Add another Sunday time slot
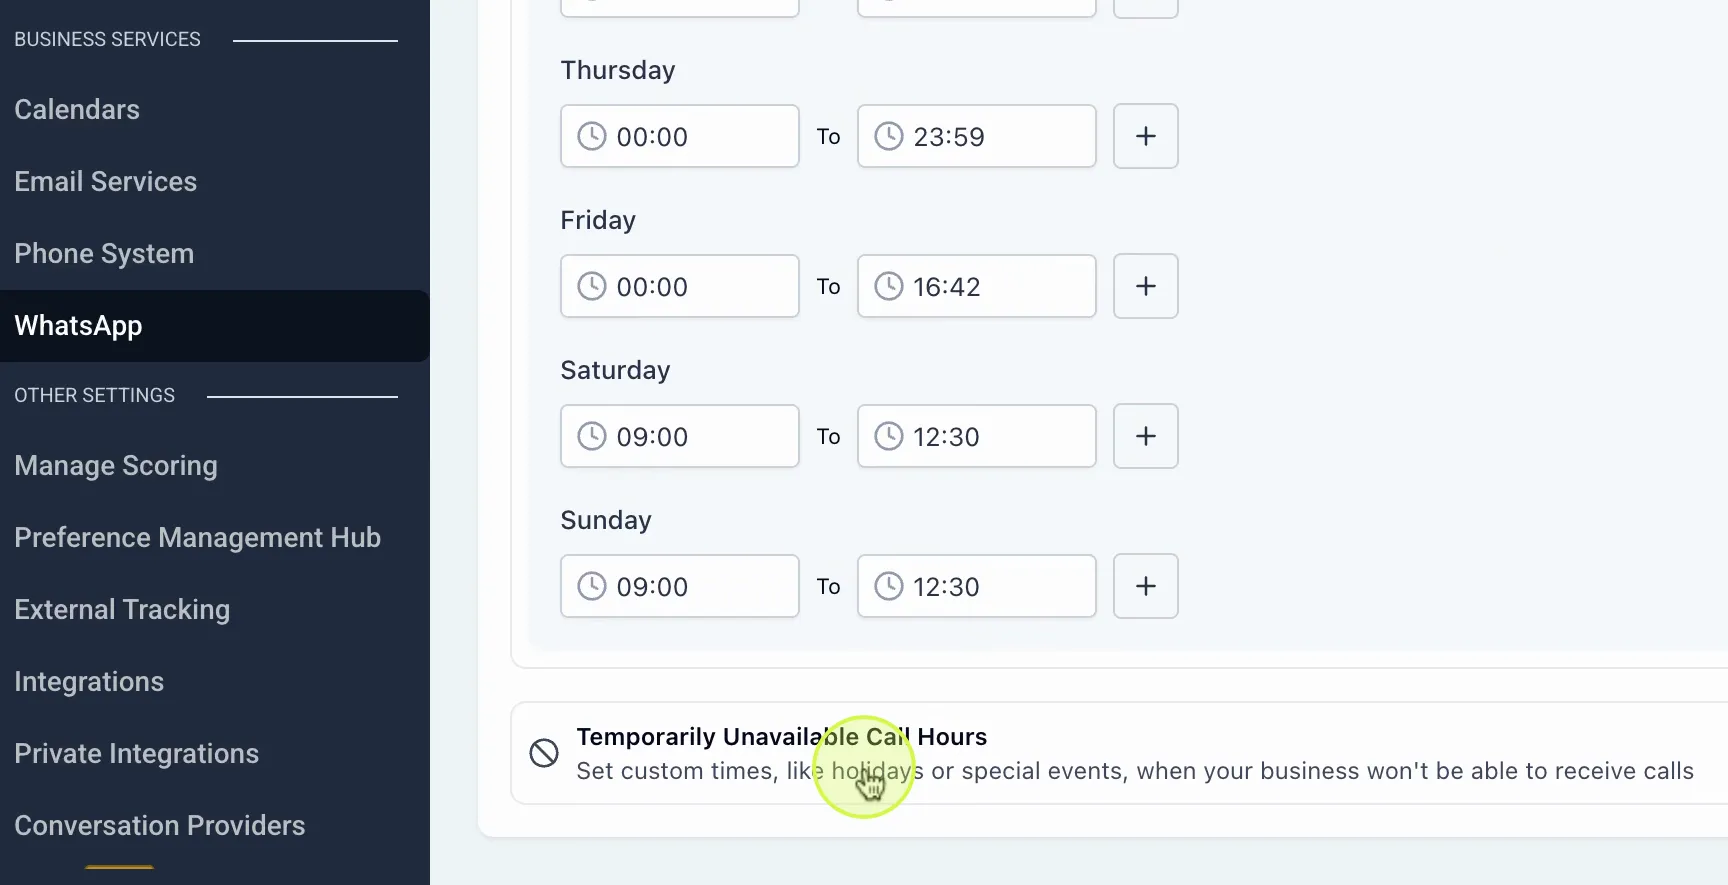Viewport: 1728px width, 885px height. tap(1146, 586)
